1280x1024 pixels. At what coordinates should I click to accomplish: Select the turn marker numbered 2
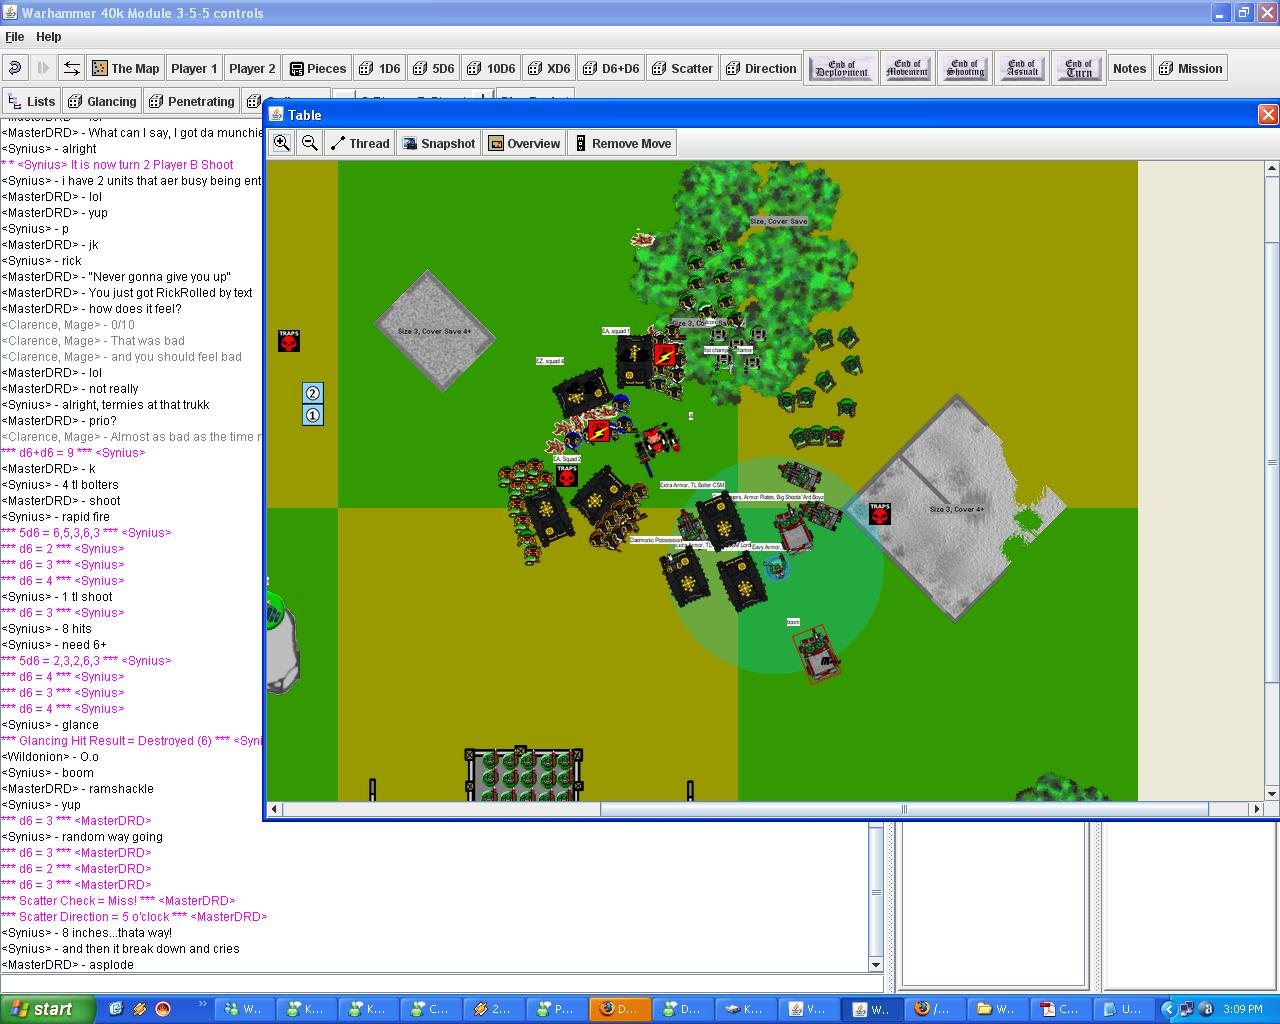313,393
